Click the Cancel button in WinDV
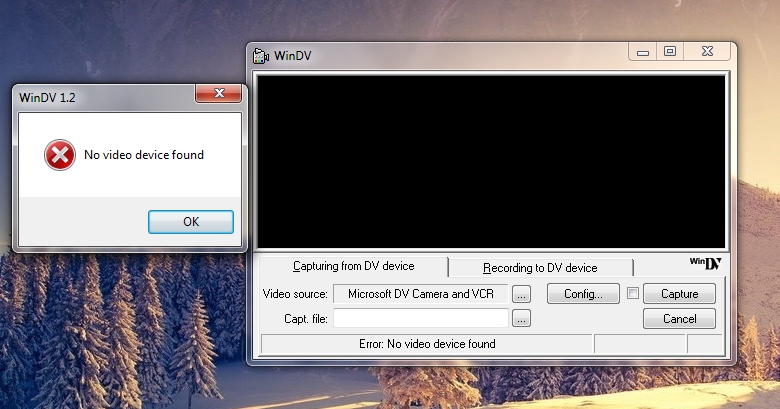The image size is (780, 409). 680,319
